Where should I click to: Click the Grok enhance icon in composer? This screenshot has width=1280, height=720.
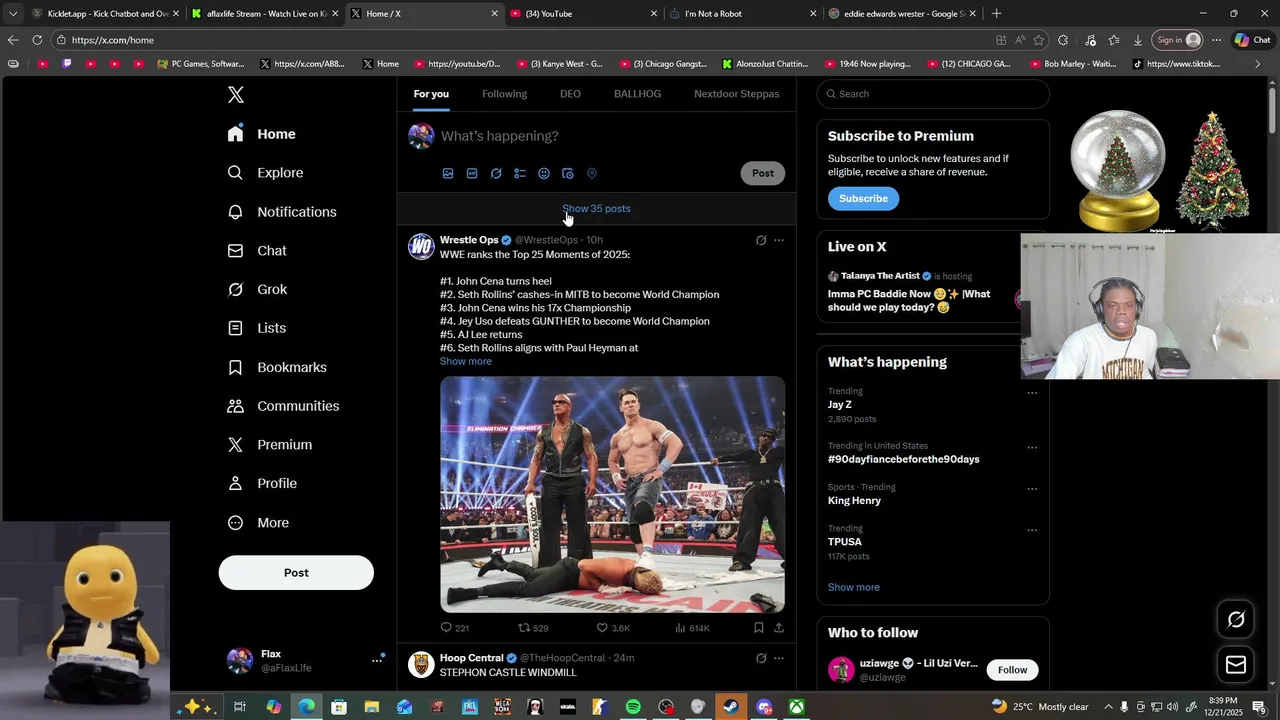click(x=496, y=173)
